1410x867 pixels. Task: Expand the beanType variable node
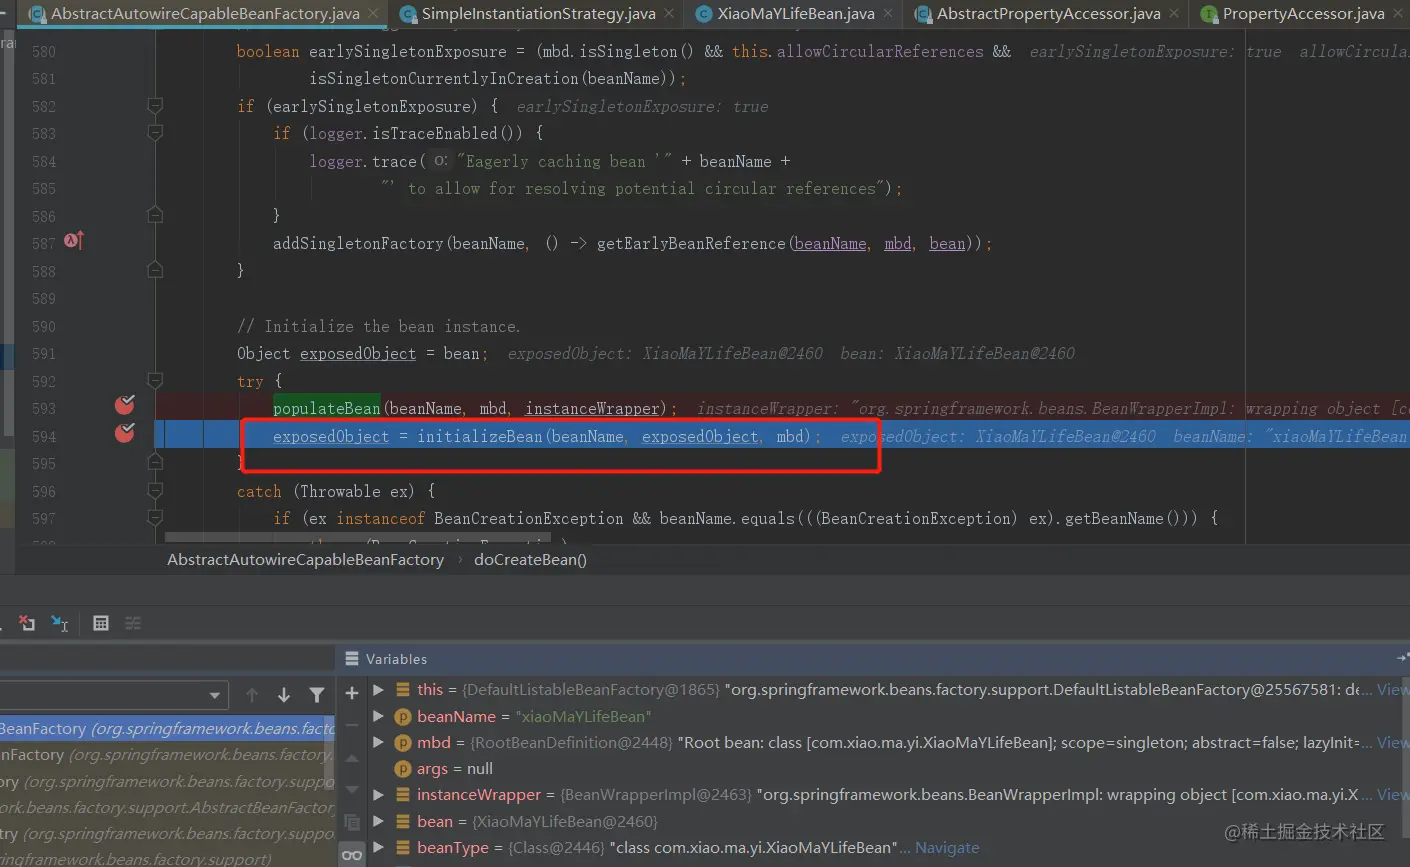tap(378, 848)
